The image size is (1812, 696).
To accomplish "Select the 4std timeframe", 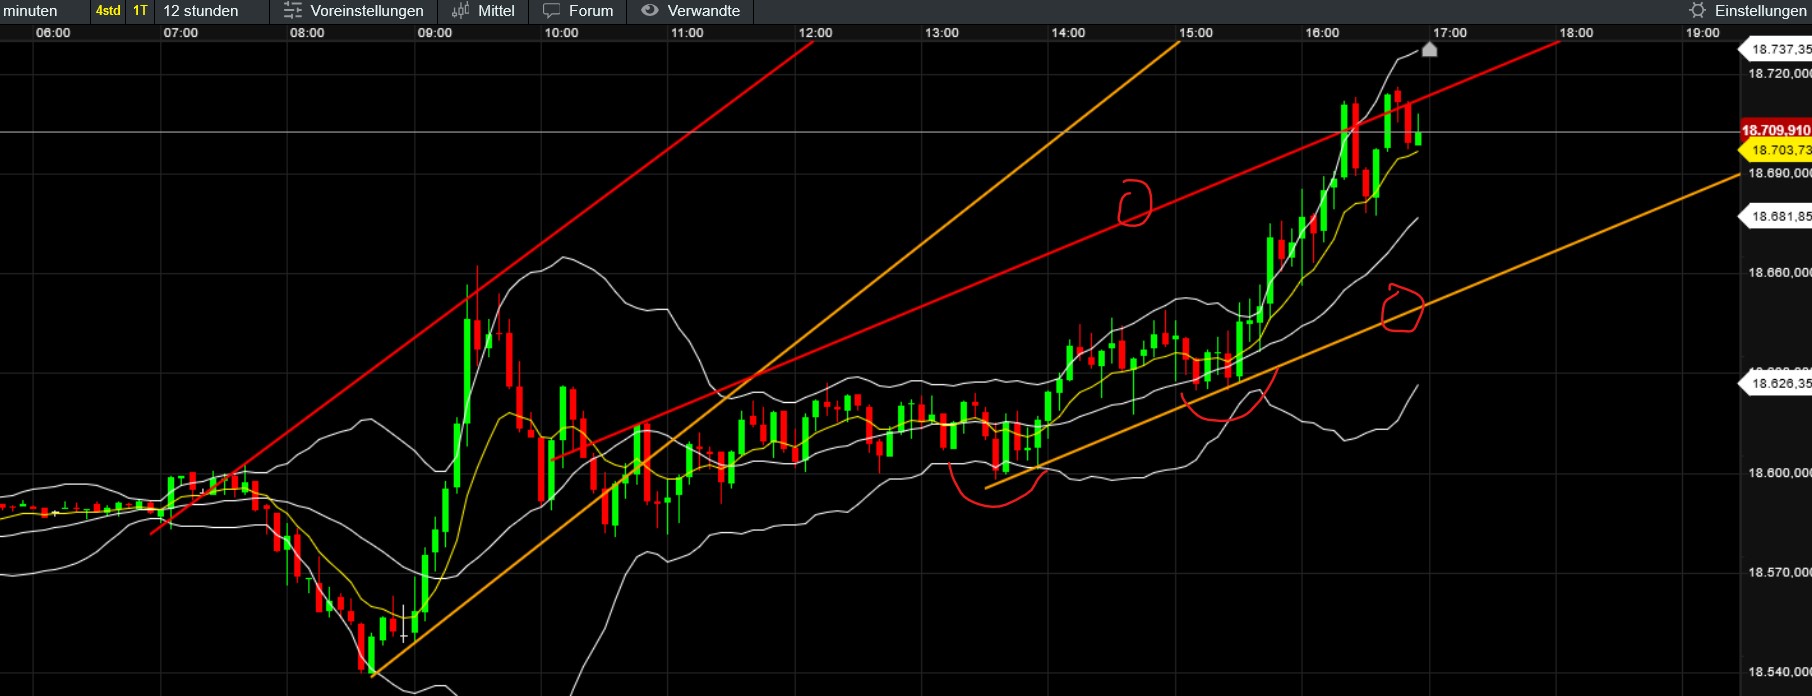I will (x=108, y=11).
